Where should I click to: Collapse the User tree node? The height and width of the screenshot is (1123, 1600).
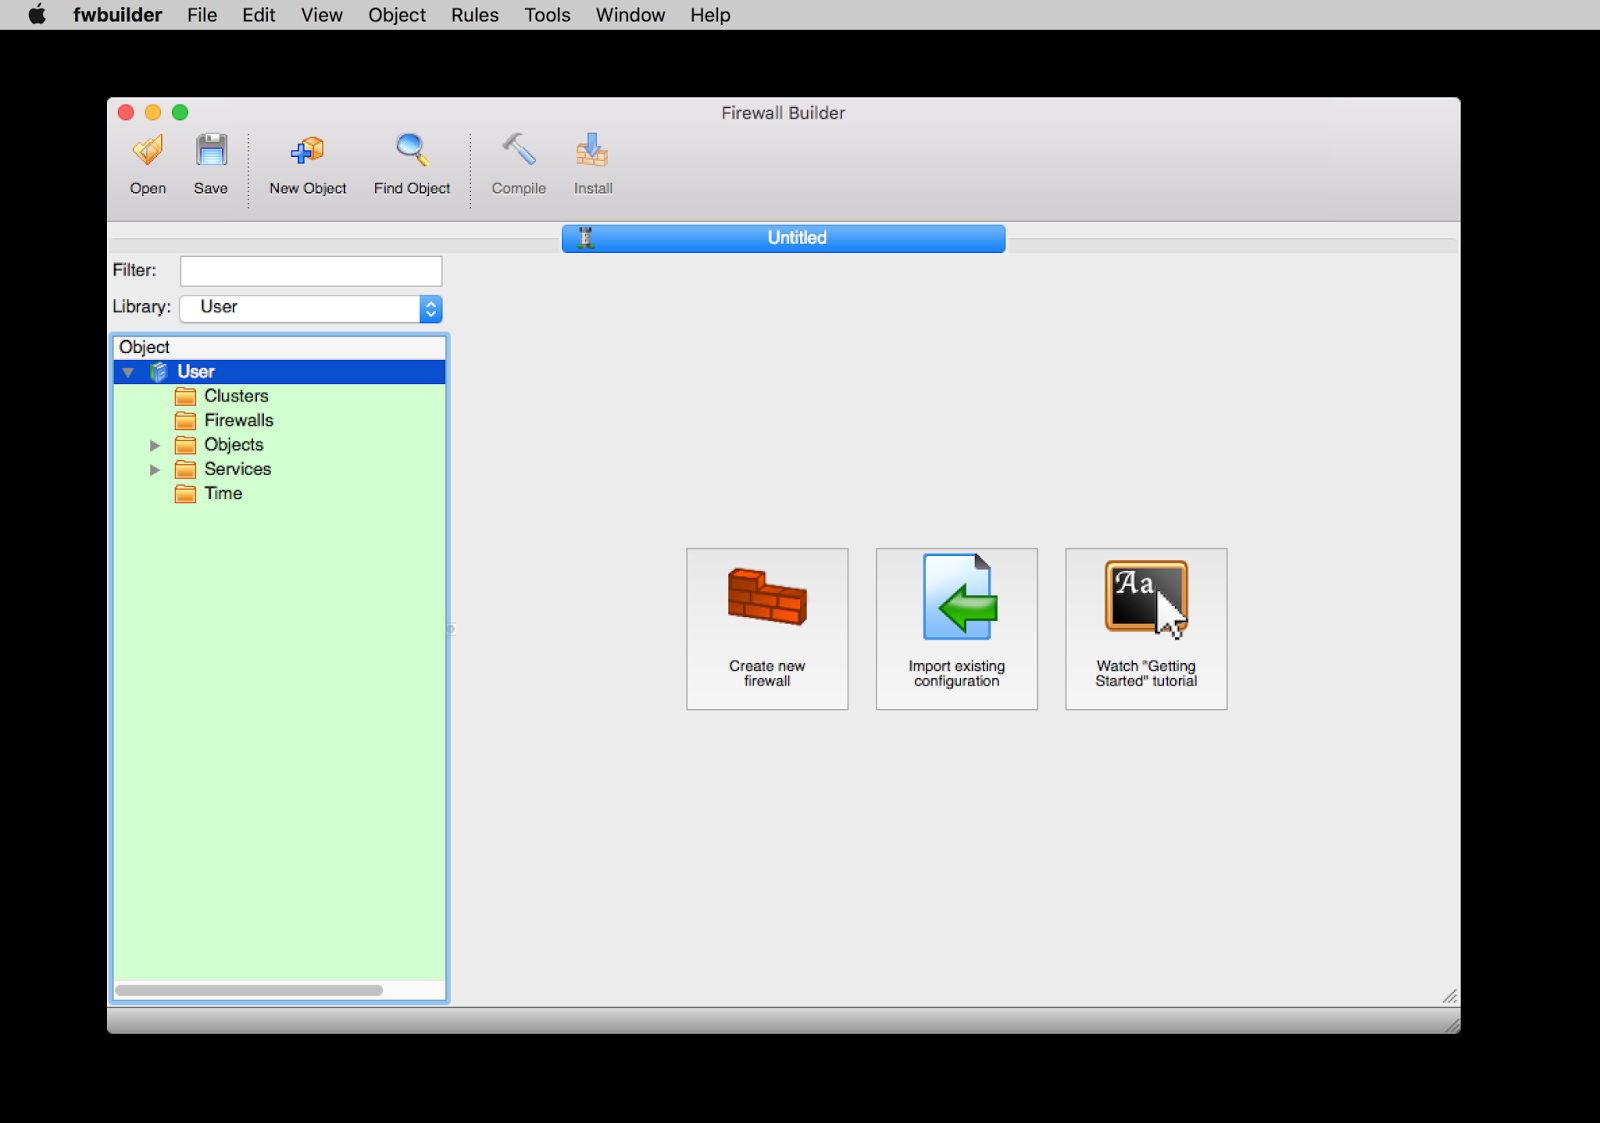coord(128,371)
